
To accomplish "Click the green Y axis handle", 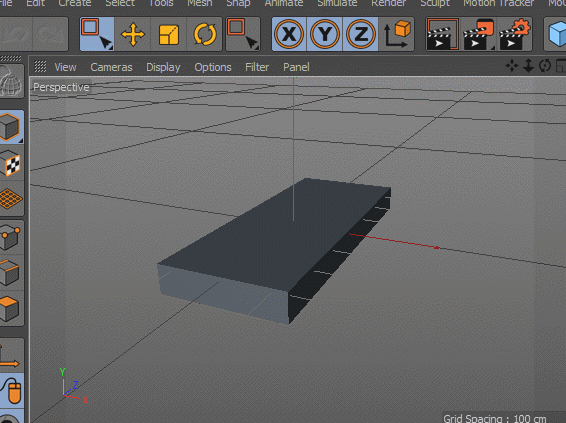I will click(x=293, y=148).
